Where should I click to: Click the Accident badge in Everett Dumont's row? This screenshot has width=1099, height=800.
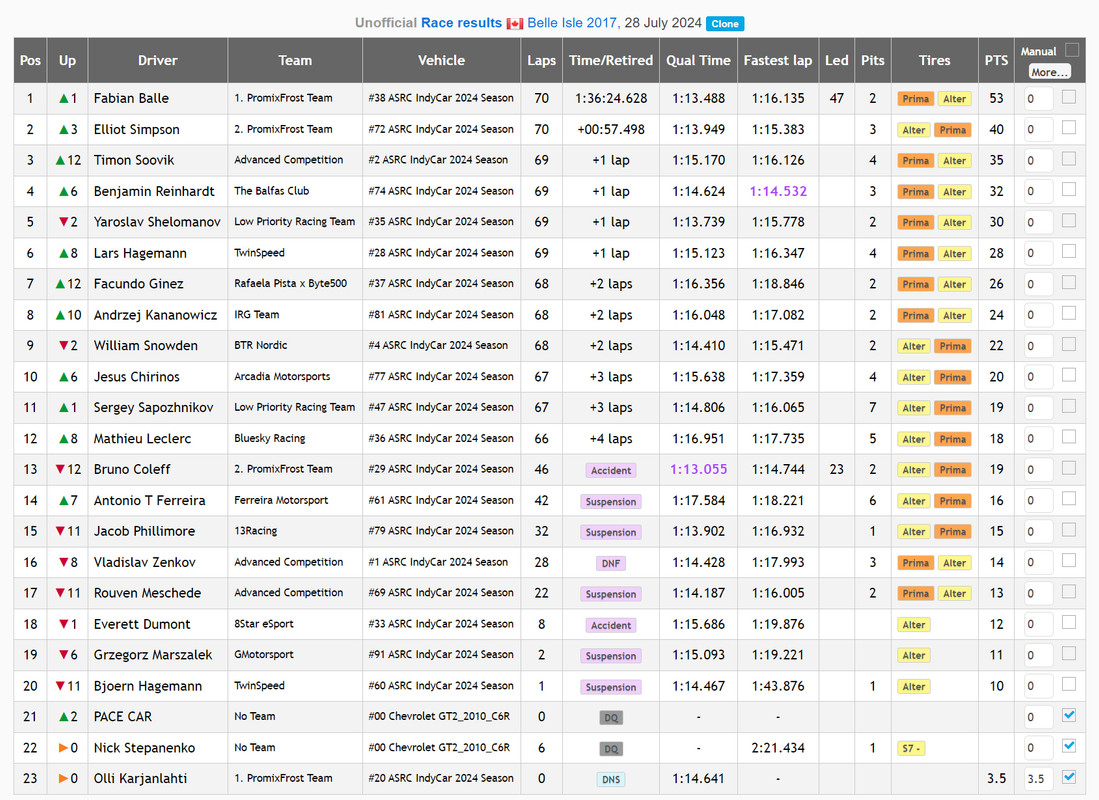click(610, 625)
